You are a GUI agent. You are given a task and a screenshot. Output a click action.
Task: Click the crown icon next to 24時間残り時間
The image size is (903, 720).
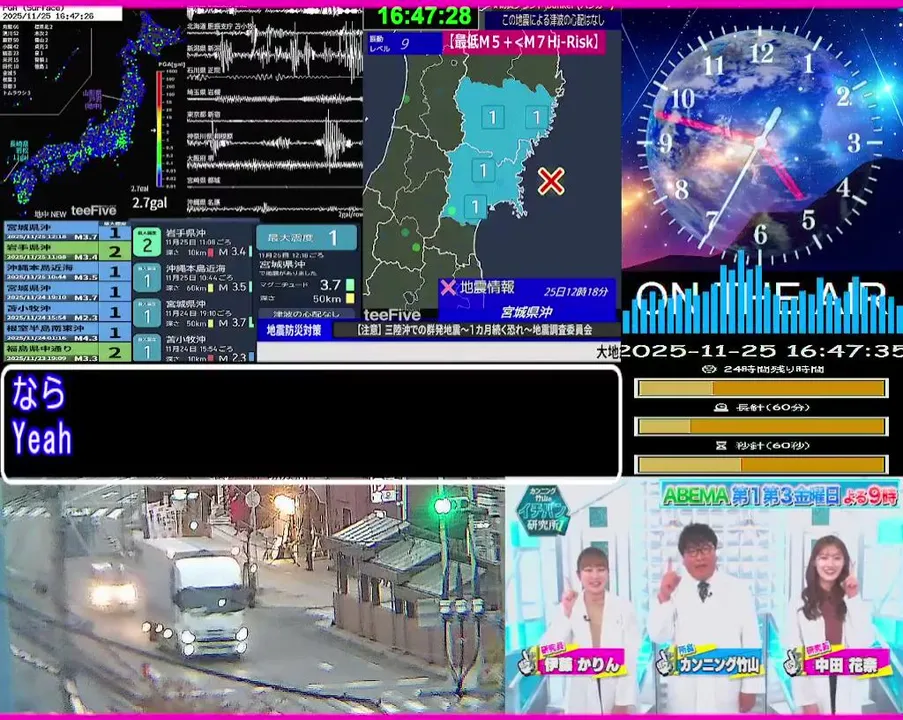tap(710, 369)
